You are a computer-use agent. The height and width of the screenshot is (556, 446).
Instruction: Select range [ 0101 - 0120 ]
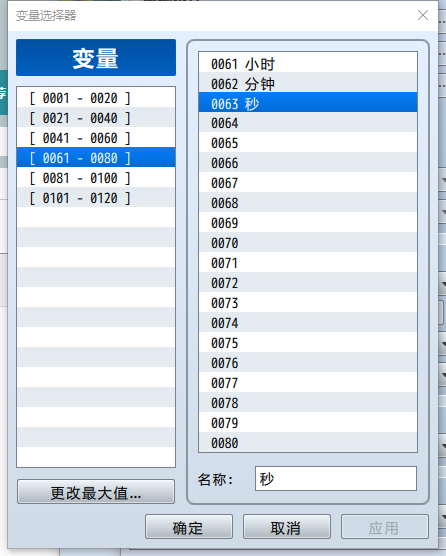[x=96, y=197]
